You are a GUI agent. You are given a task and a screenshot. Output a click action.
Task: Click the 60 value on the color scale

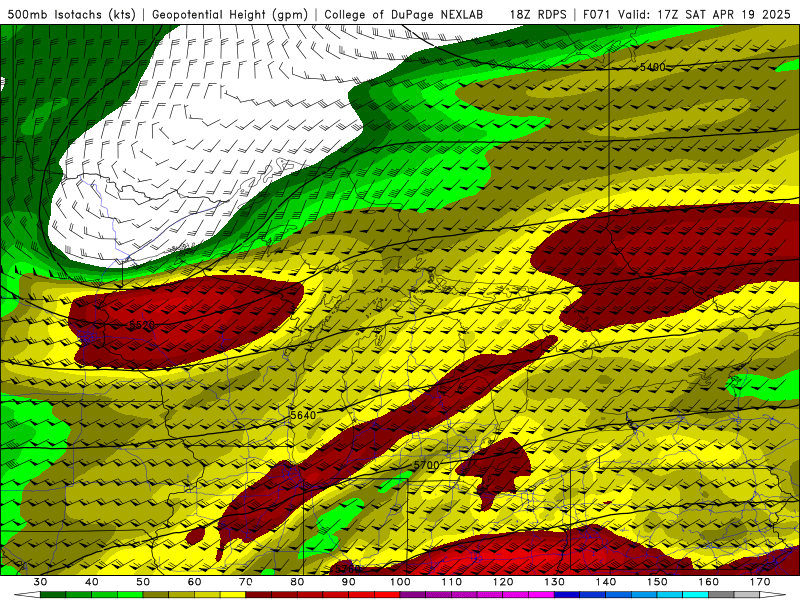tap(194, 582)
